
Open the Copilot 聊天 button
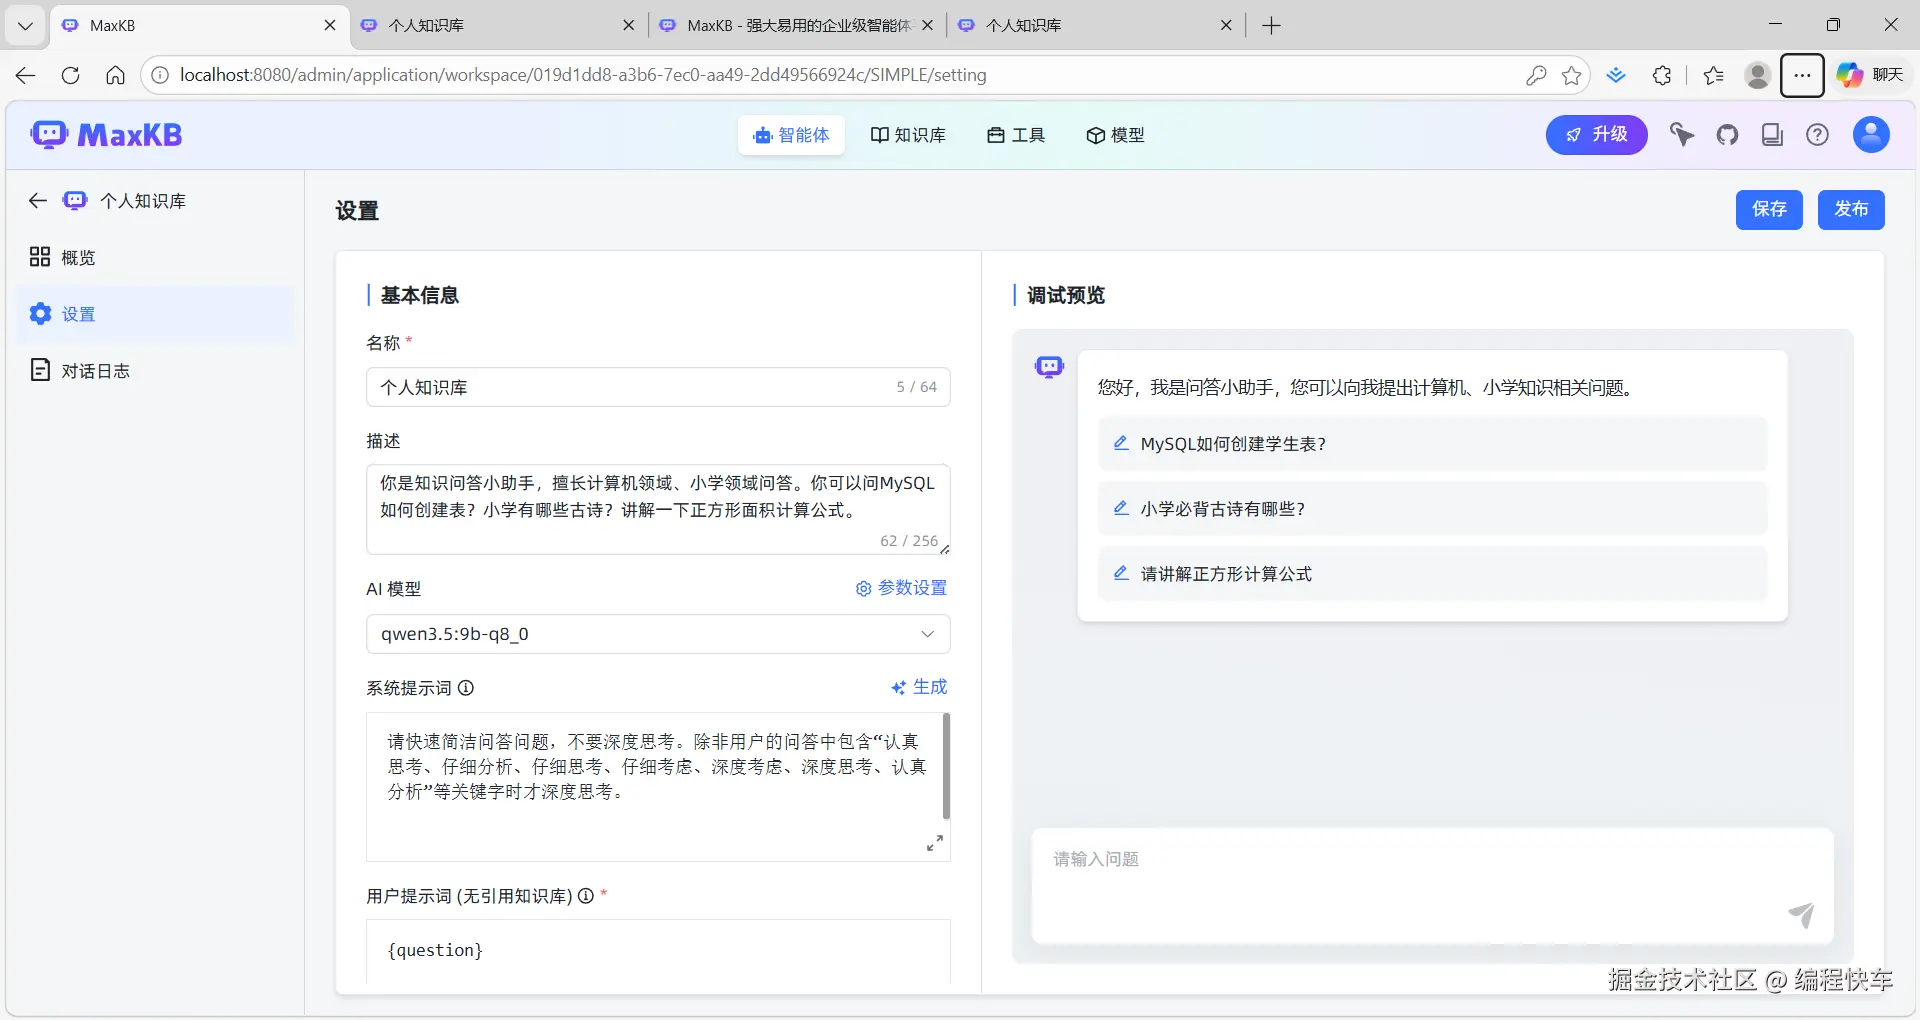(x=1870, y=75)
